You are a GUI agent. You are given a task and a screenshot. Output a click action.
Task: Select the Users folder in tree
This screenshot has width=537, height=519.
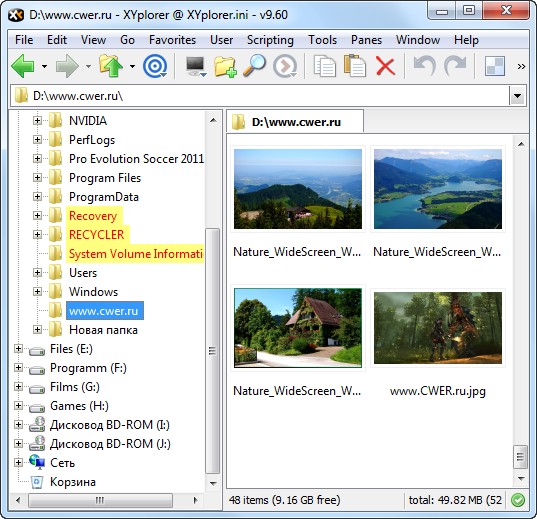pos(83,273)
